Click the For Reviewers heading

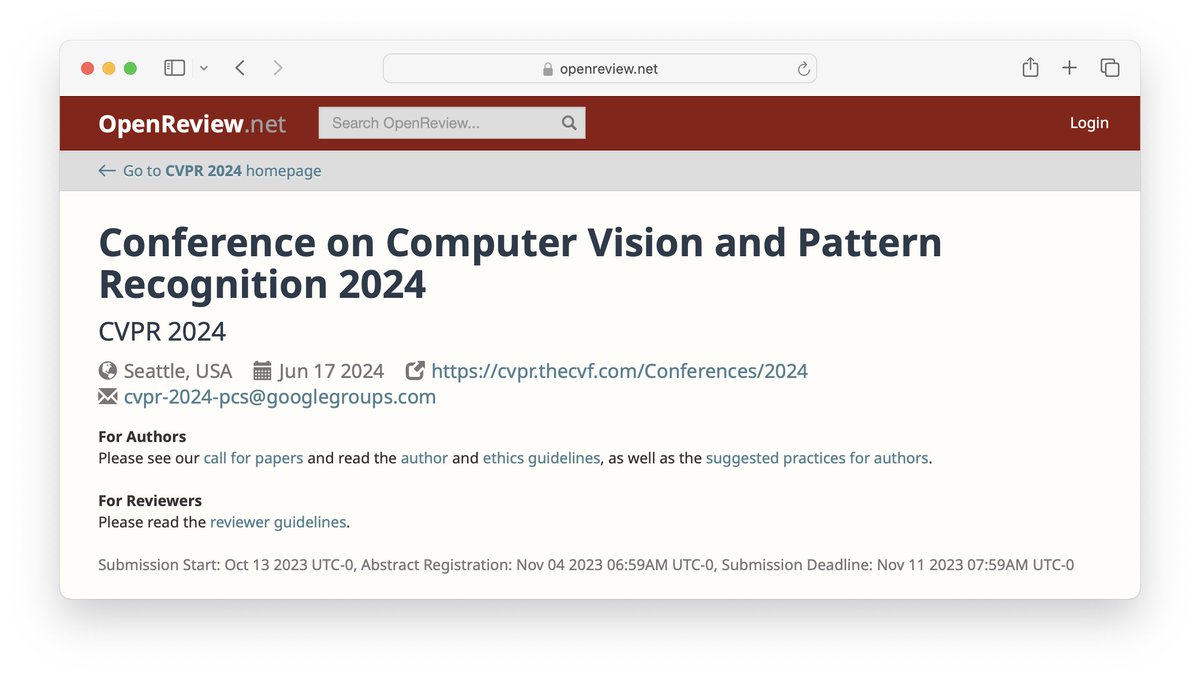point(150,500)
